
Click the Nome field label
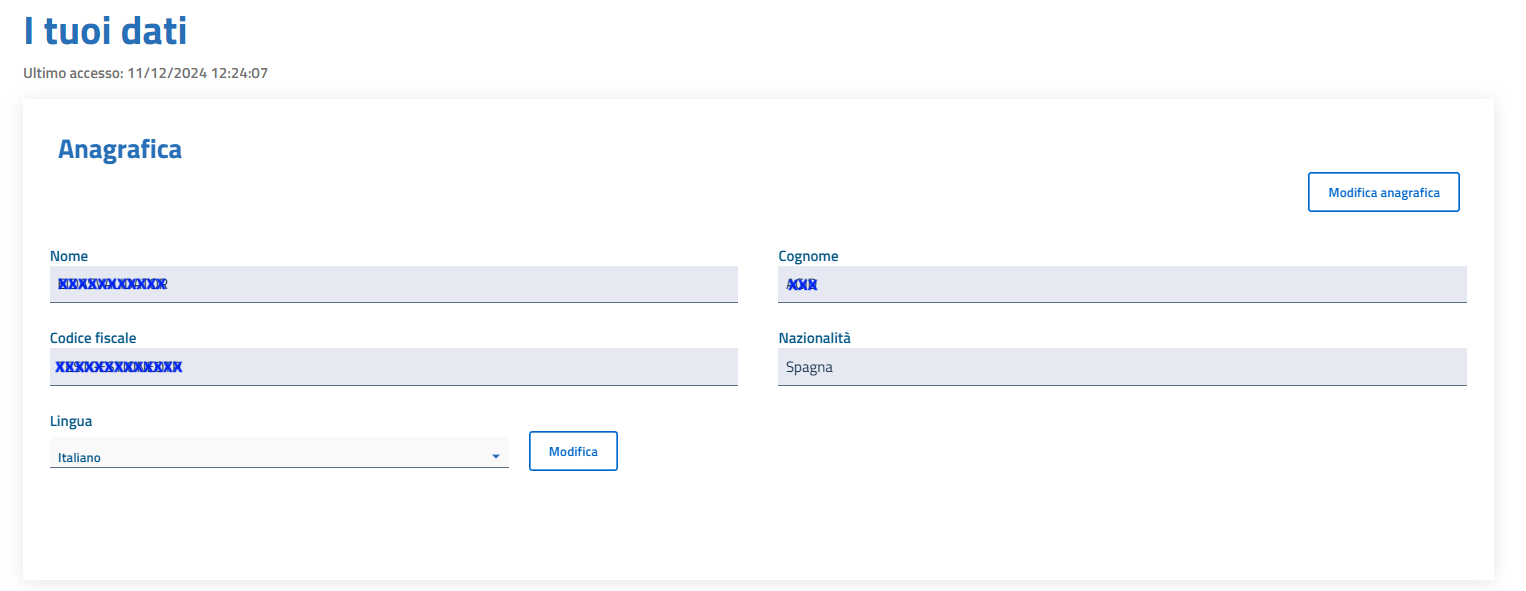click(x=69, y=256)
